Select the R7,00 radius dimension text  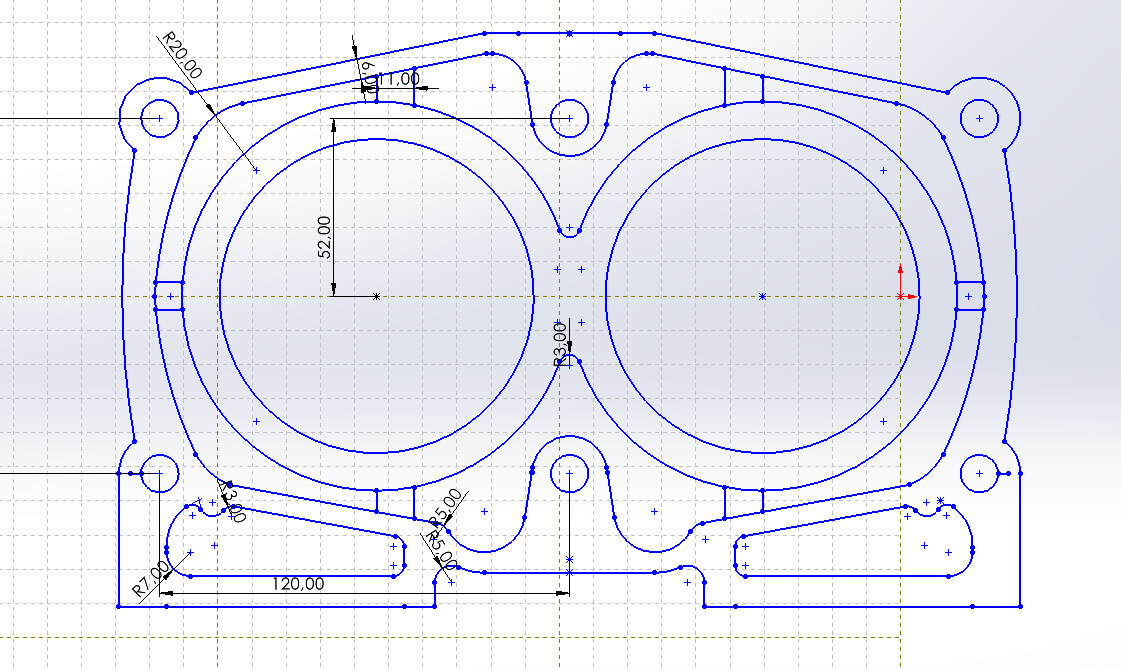point(152,579)
